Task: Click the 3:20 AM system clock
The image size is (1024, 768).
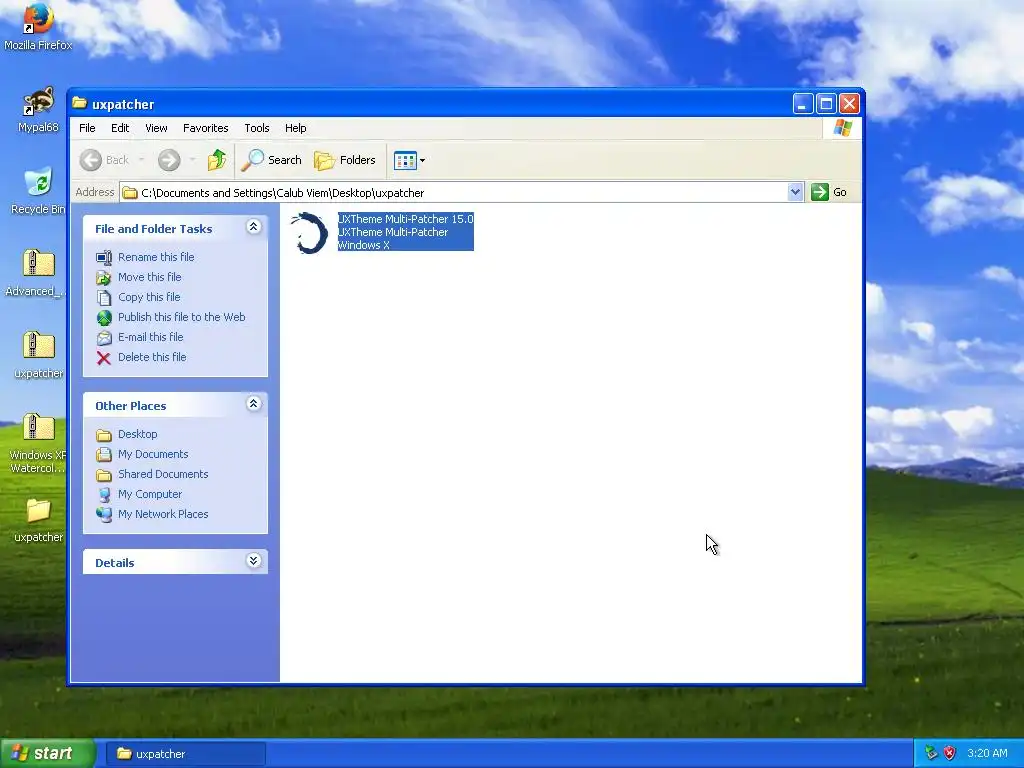Action: pos(987,753)
